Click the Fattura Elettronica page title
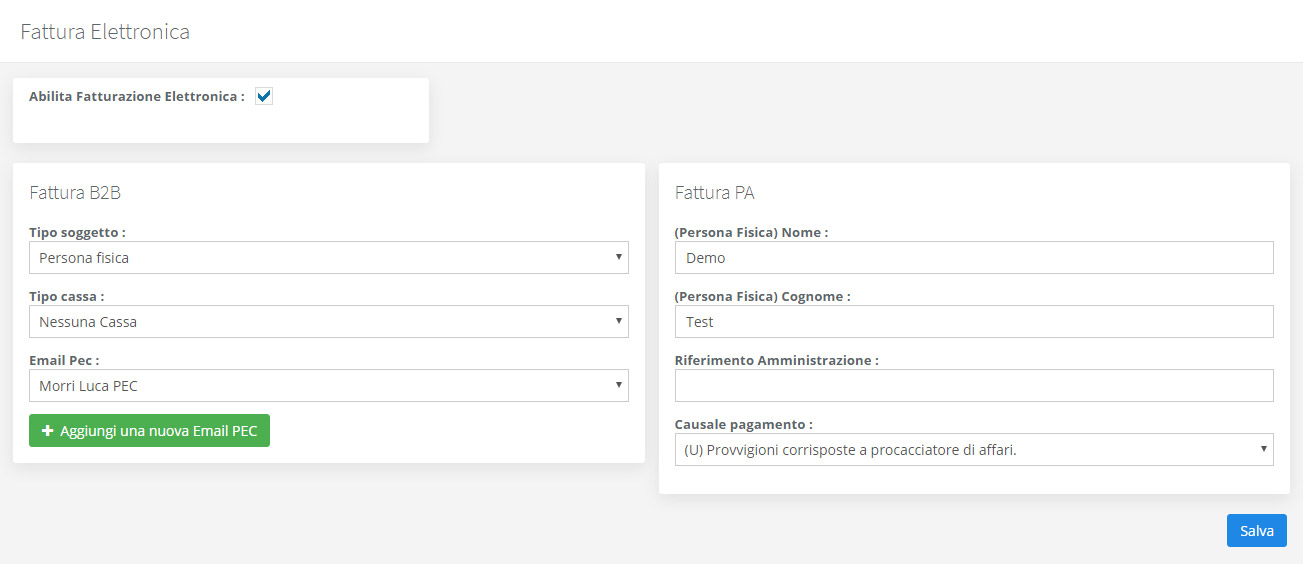The image size is (1303, 564). pyautogui.click(x=105, y=32)
